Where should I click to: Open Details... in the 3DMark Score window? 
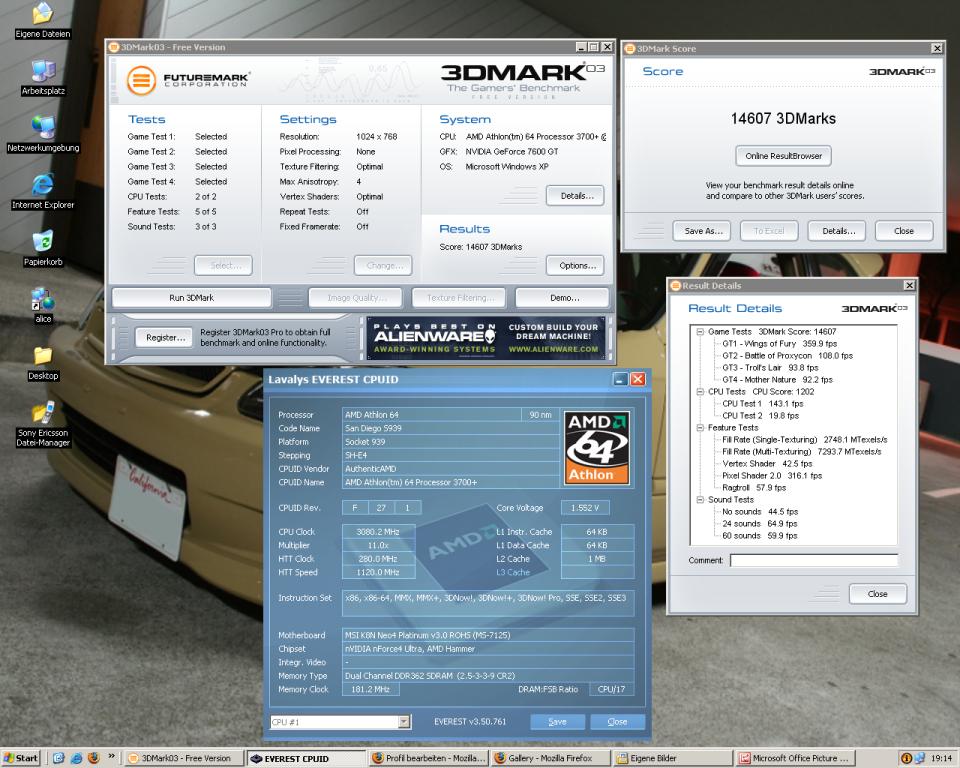click(837, 231)
